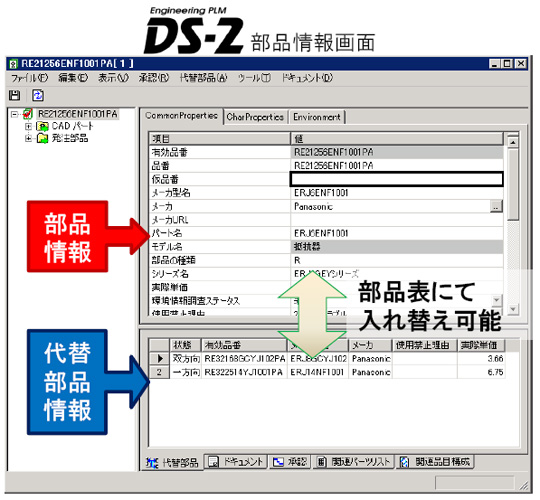Click the 項目 column header
This screenshot has height=500, width=540.
point(220,139)
